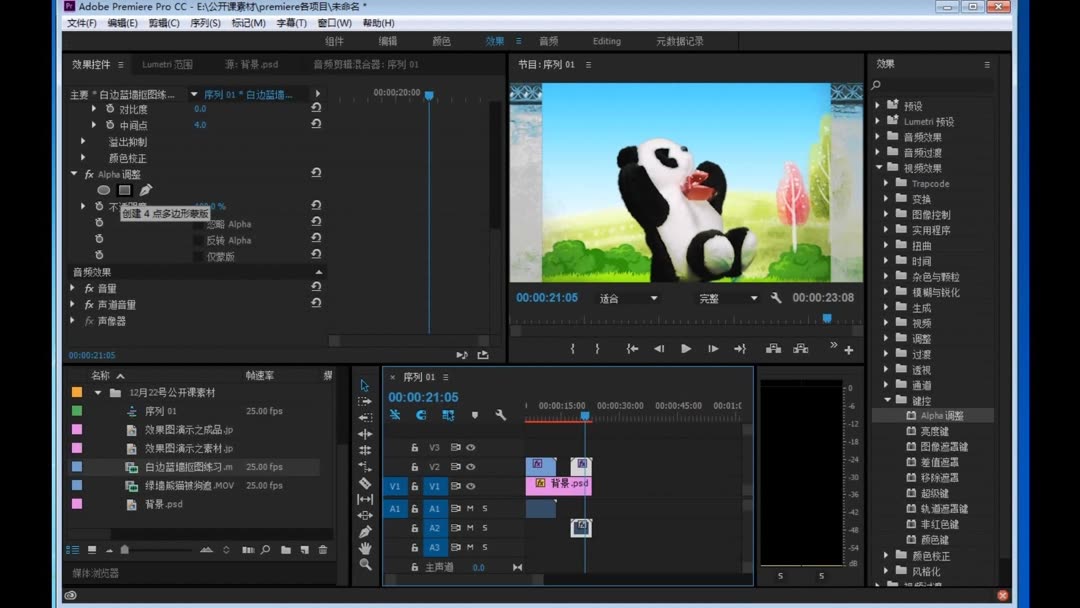Click the trash icon in the project panel
The height and width of the screenshot is (608, 1080).
pyautogui.click(x=324, y=548)
